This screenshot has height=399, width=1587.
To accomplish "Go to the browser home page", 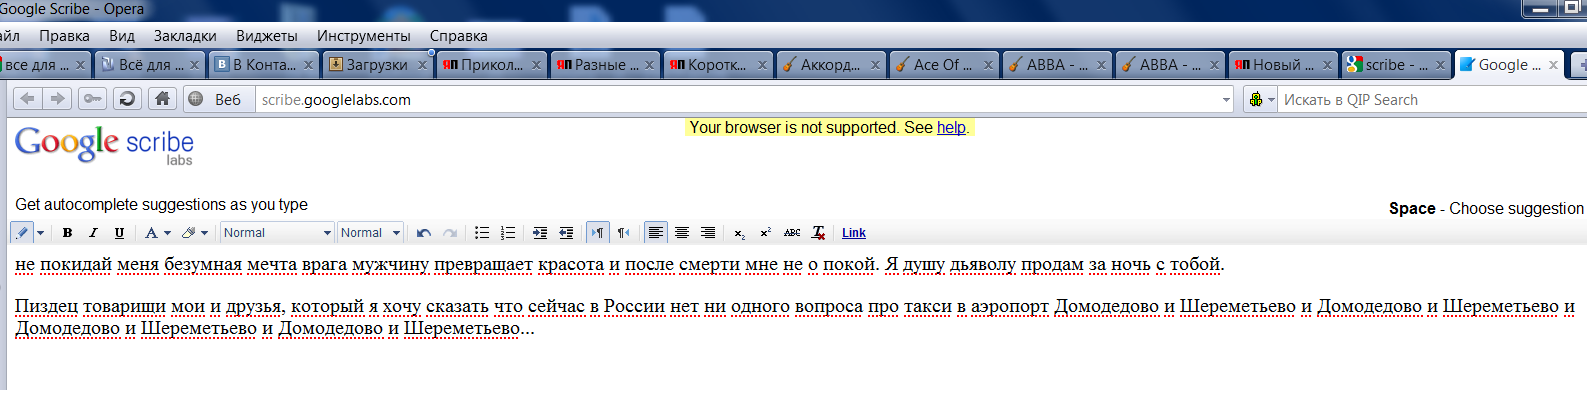I will pos(162,98).
